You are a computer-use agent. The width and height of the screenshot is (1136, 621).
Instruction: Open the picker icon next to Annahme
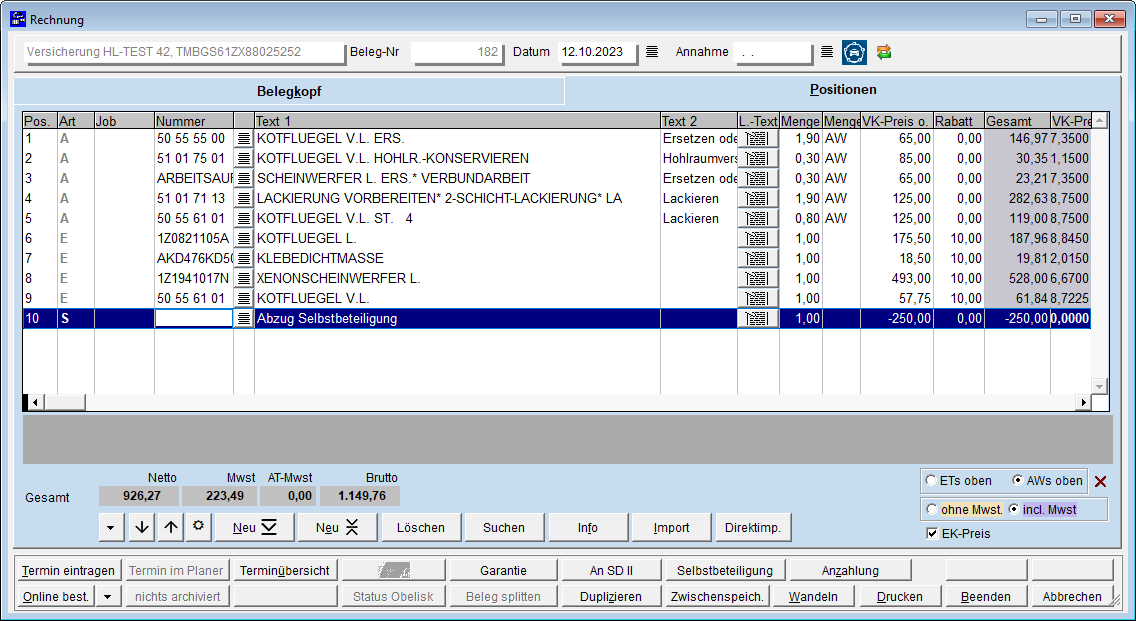(x=827, y=52)
